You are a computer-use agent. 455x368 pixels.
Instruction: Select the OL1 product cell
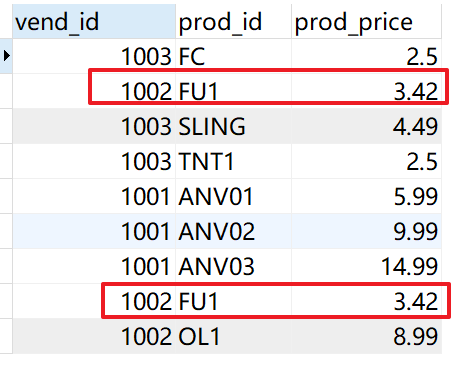233,336
